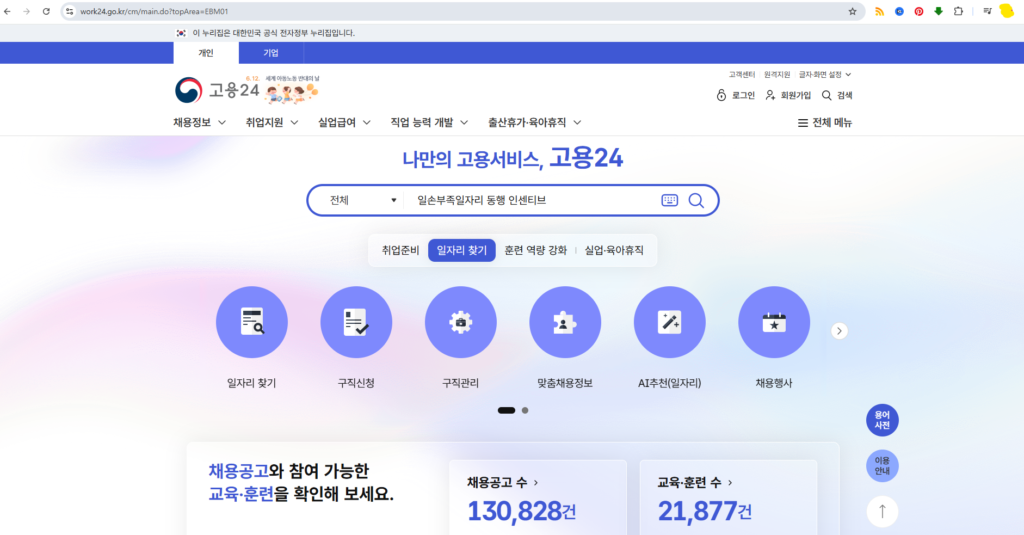Open the 용어사전 floating button
1024x535 pixels.
882,420
